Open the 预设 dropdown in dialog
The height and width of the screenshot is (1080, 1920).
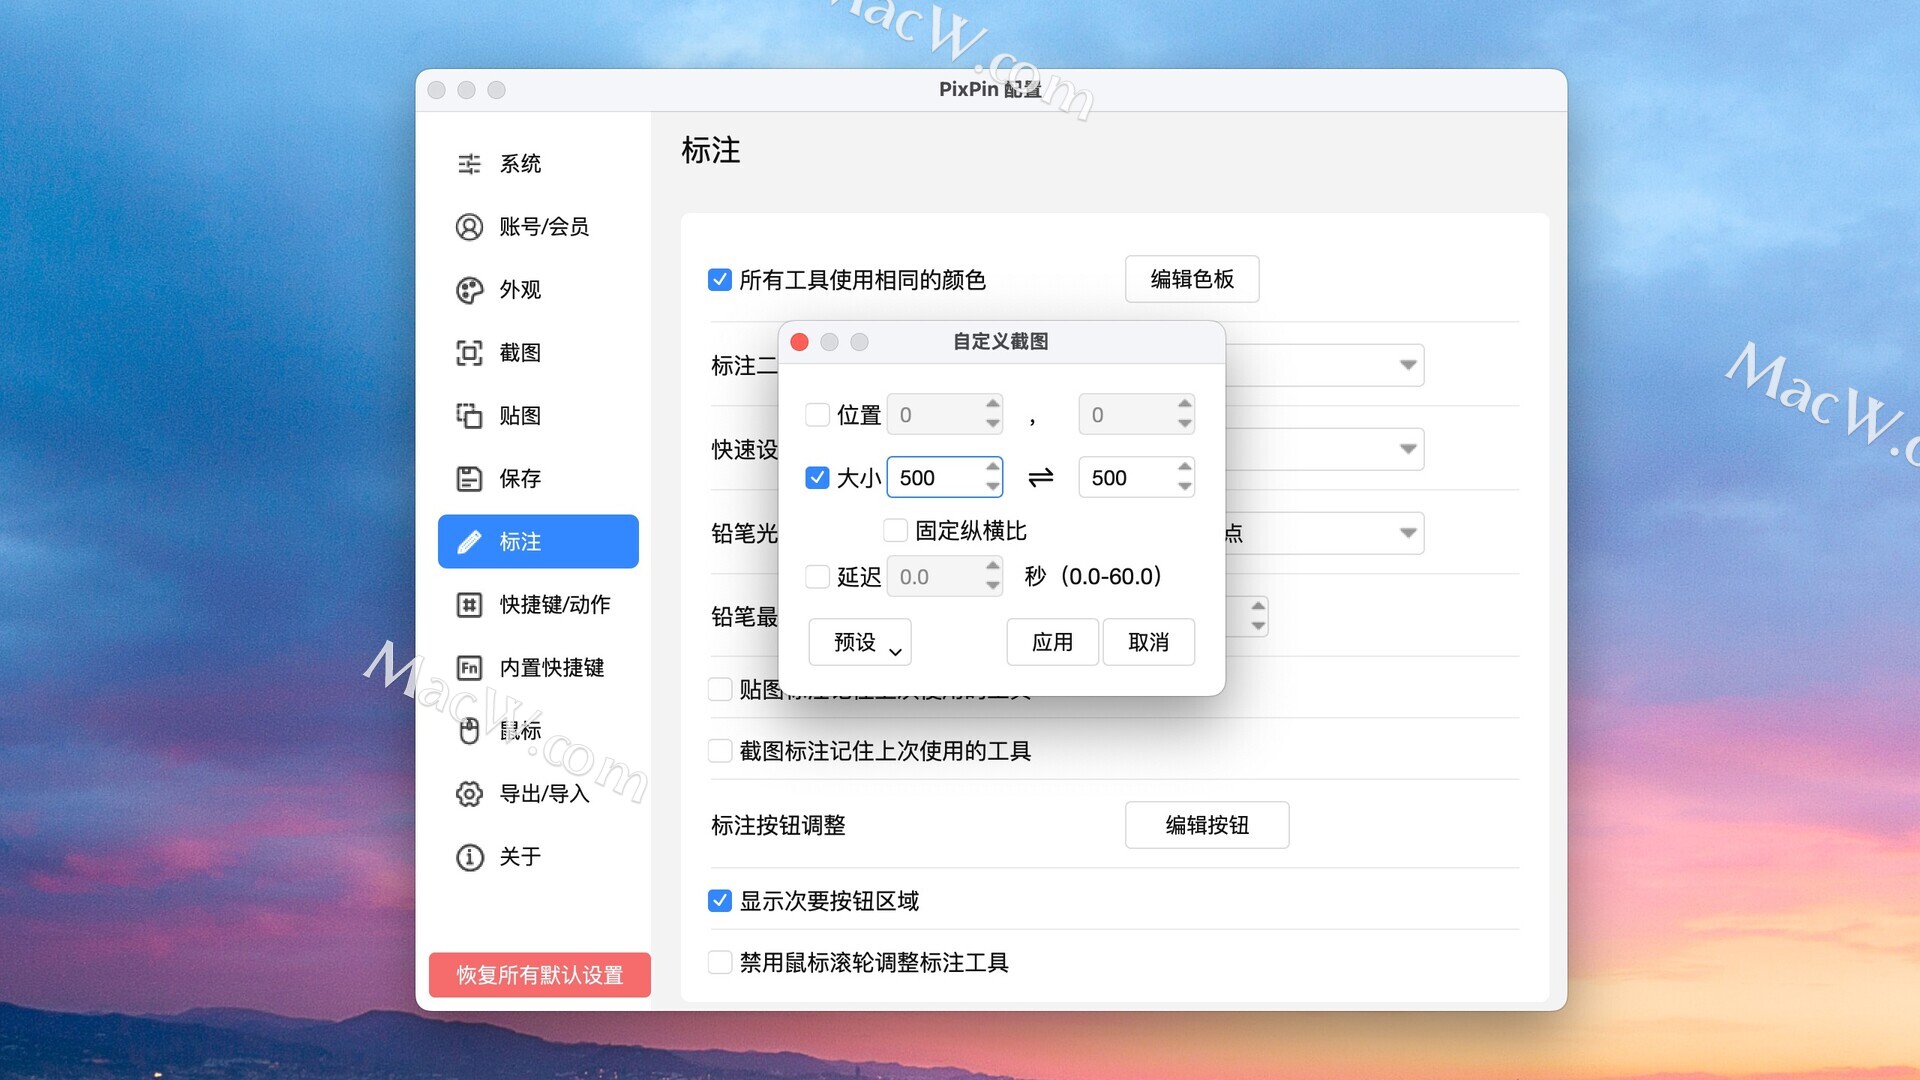point(859,642)
